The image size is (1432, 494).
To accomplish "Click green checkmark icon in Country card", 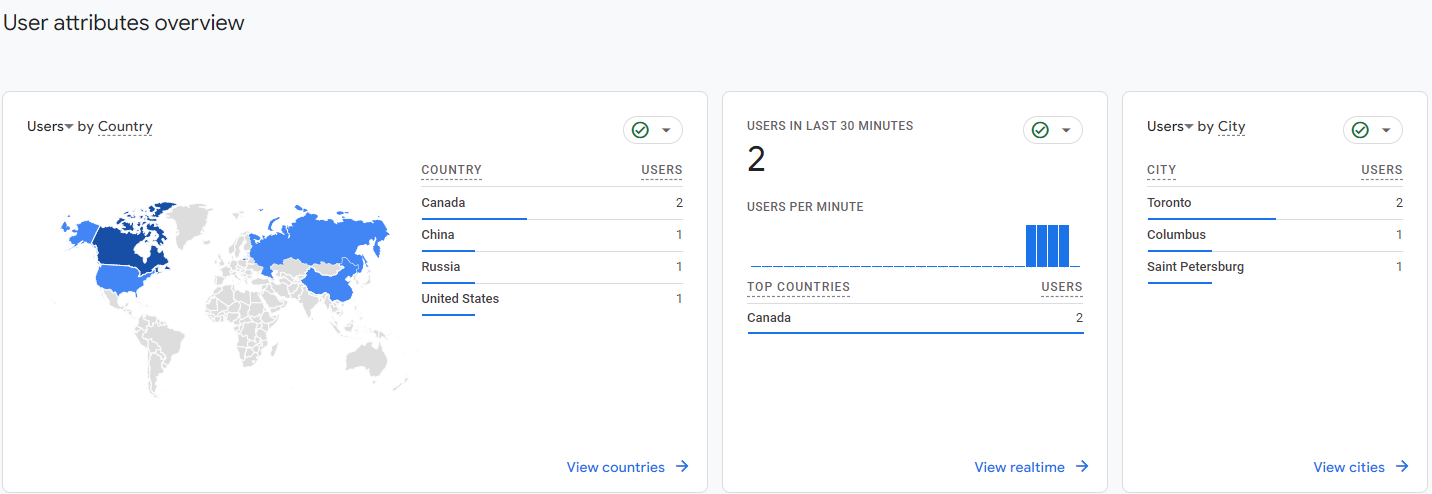I will pyautogui.click(x=640, y=130).
